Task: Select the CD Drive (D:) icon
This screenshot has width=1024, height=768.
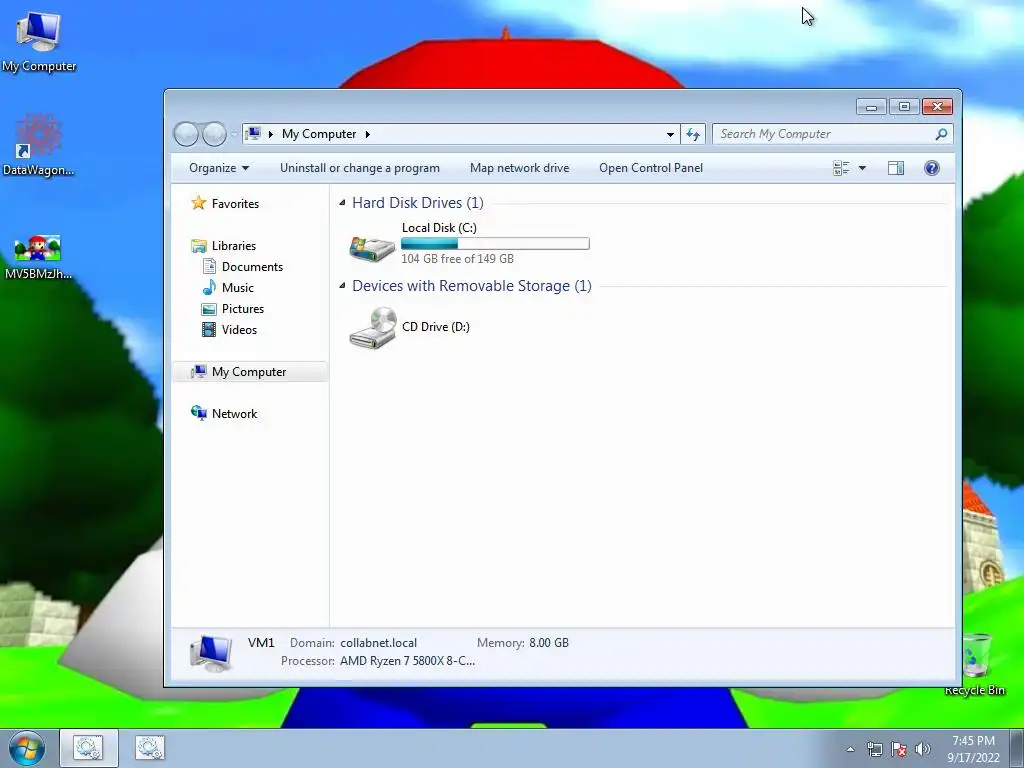Action: point(372,328)
